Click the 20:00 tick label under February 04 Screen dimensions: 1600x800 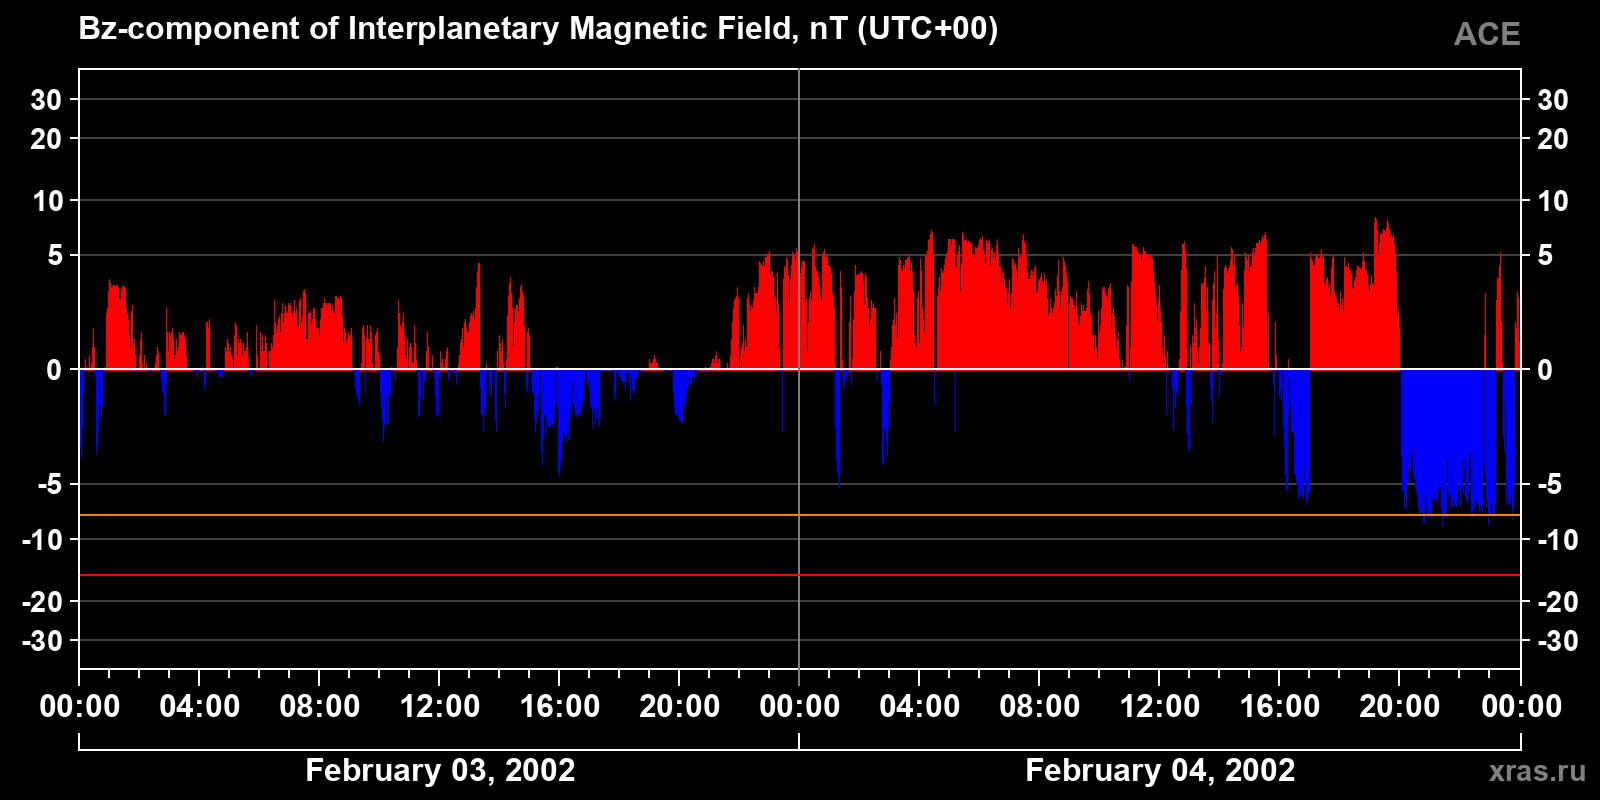click(1400, 707)
